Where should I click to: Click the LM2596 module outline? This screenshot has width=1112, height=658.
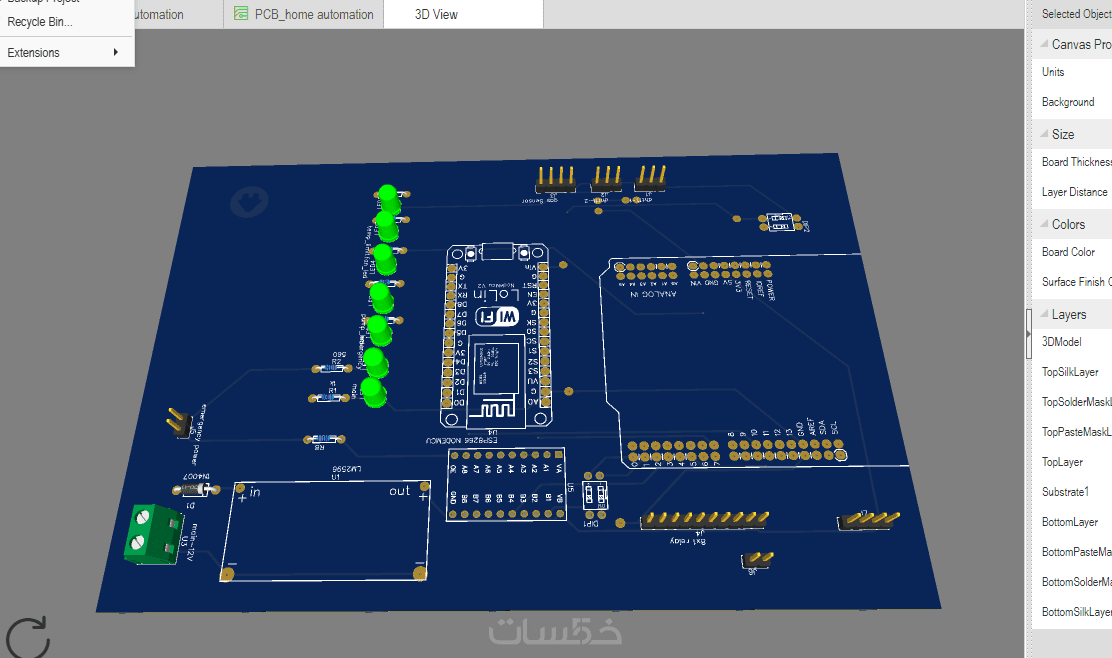[x=326, y=530]
